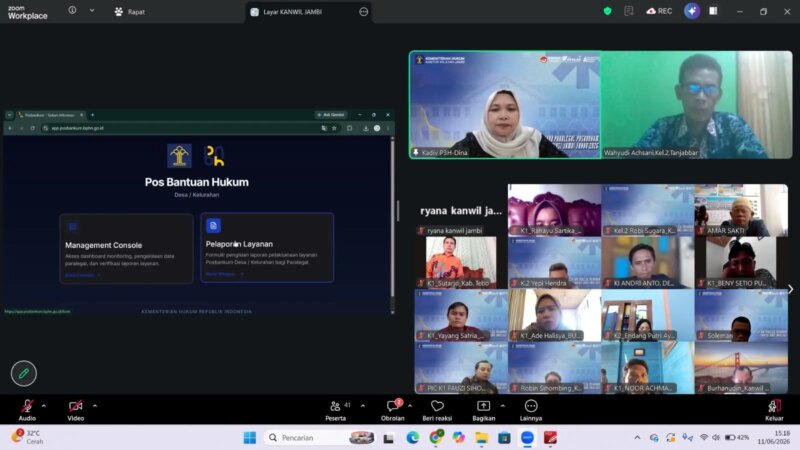Open the Lainnya more options menu

click(x=531, y=410)
